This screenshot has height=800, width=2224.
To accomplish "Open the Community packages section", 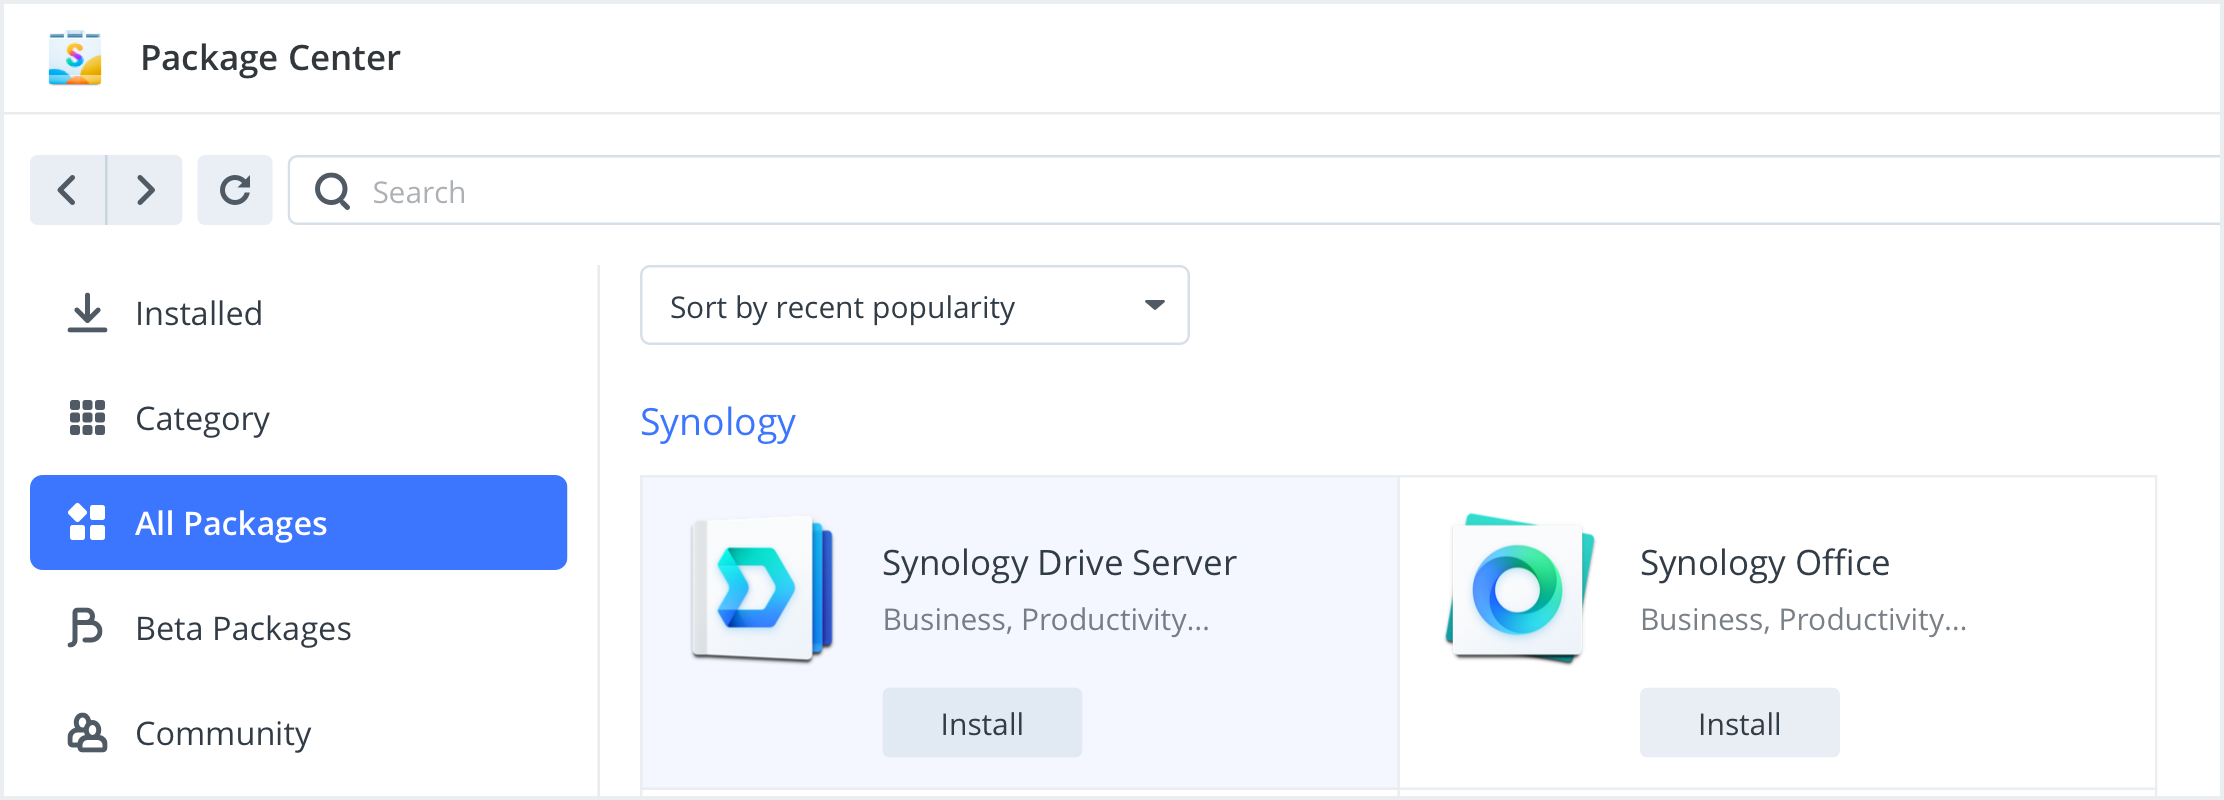I will pos(223,734).
